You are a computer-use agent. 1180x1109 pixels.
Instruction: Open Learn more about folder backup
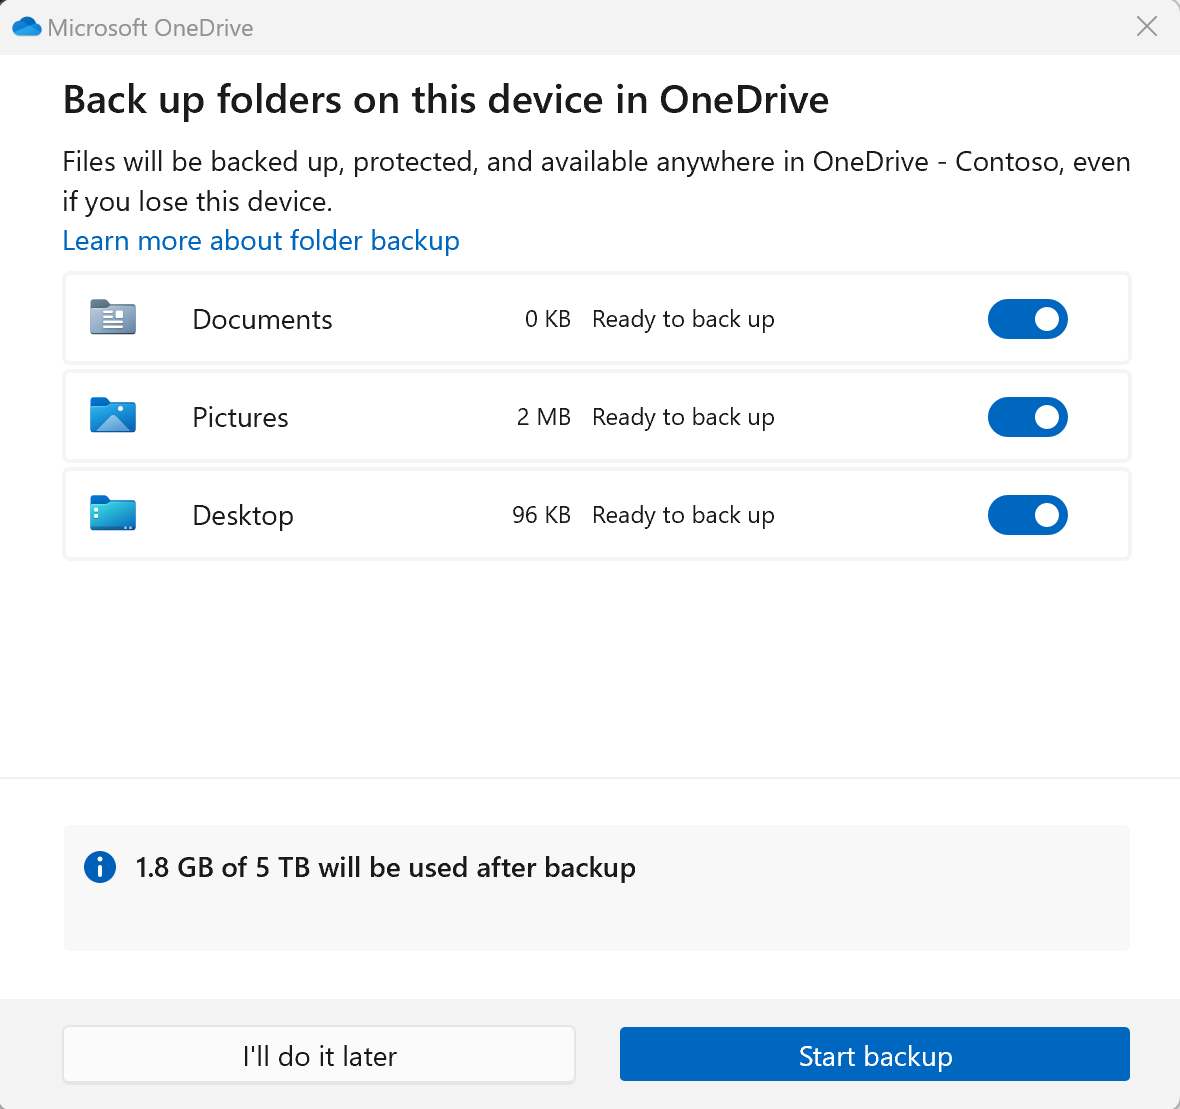[261, 240]
